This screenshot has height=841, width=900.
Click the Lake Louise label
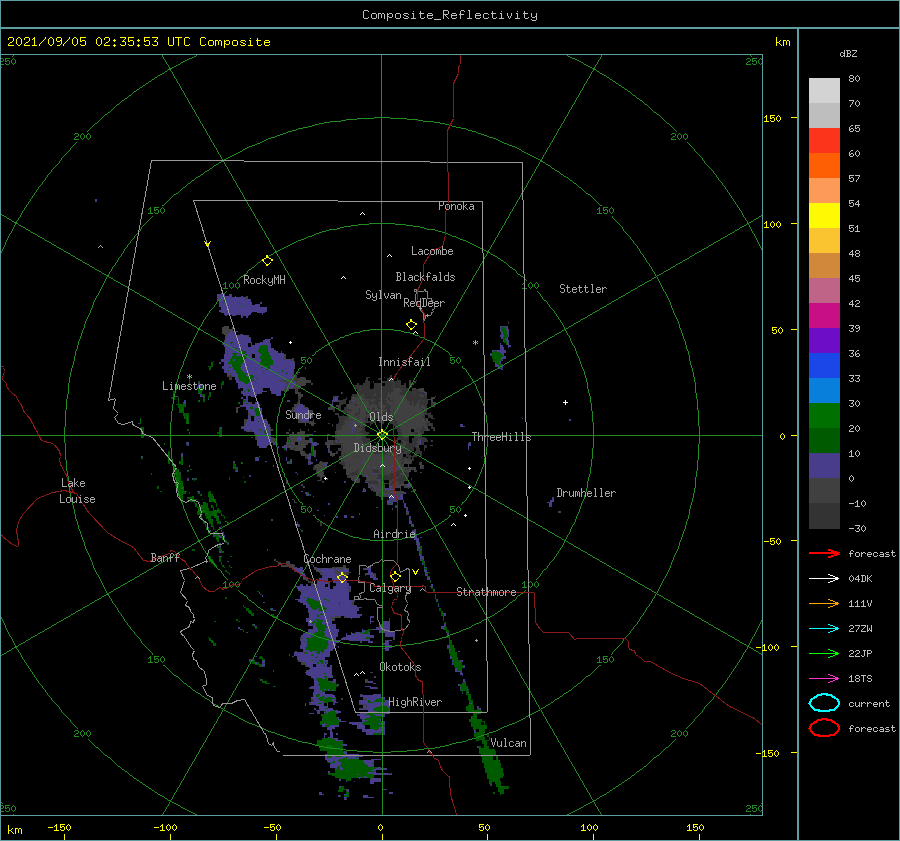[x=77, y=491]
